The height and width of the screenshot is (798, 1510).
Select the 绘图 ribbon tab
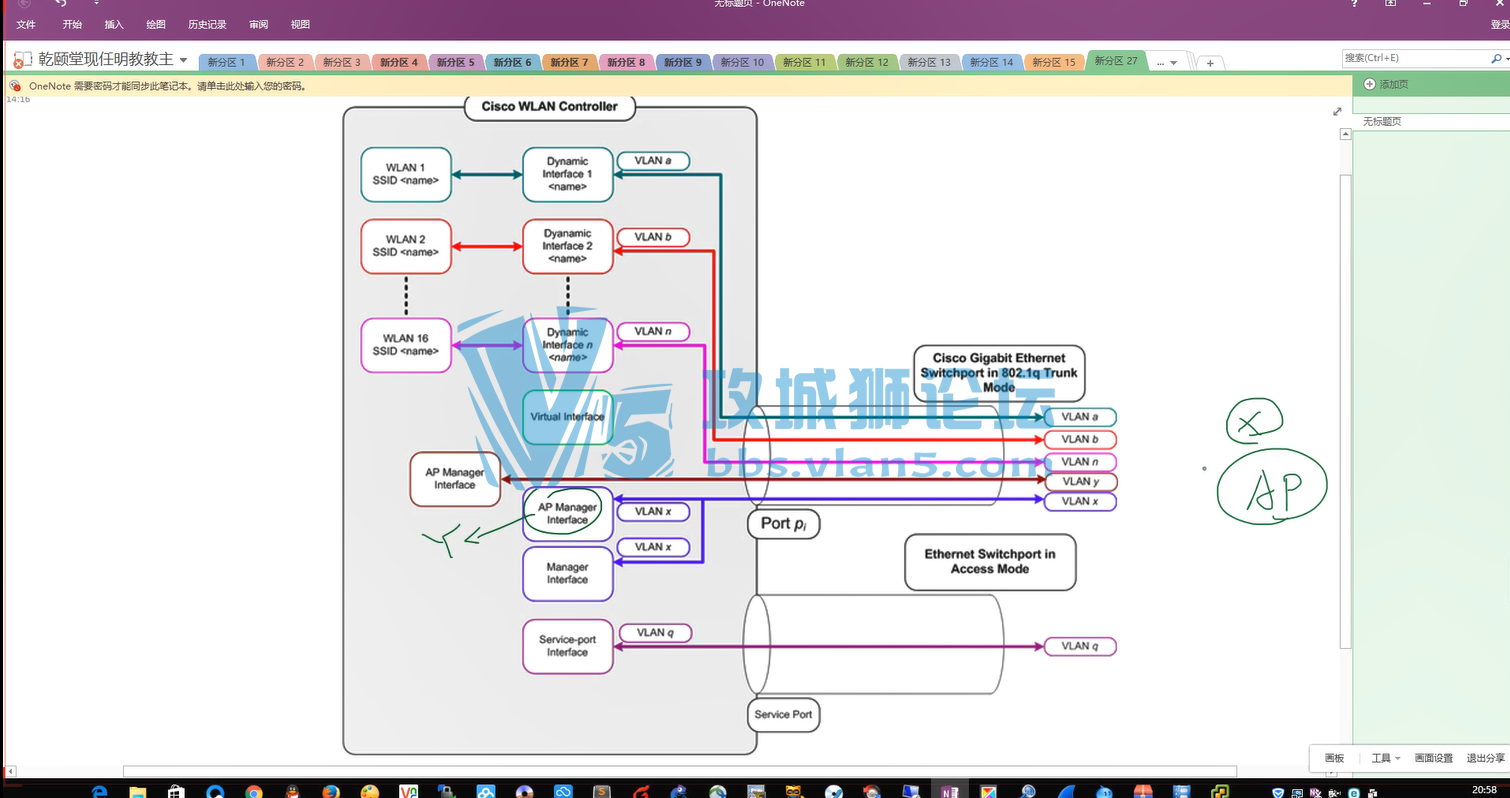click(x=156, y=24)
